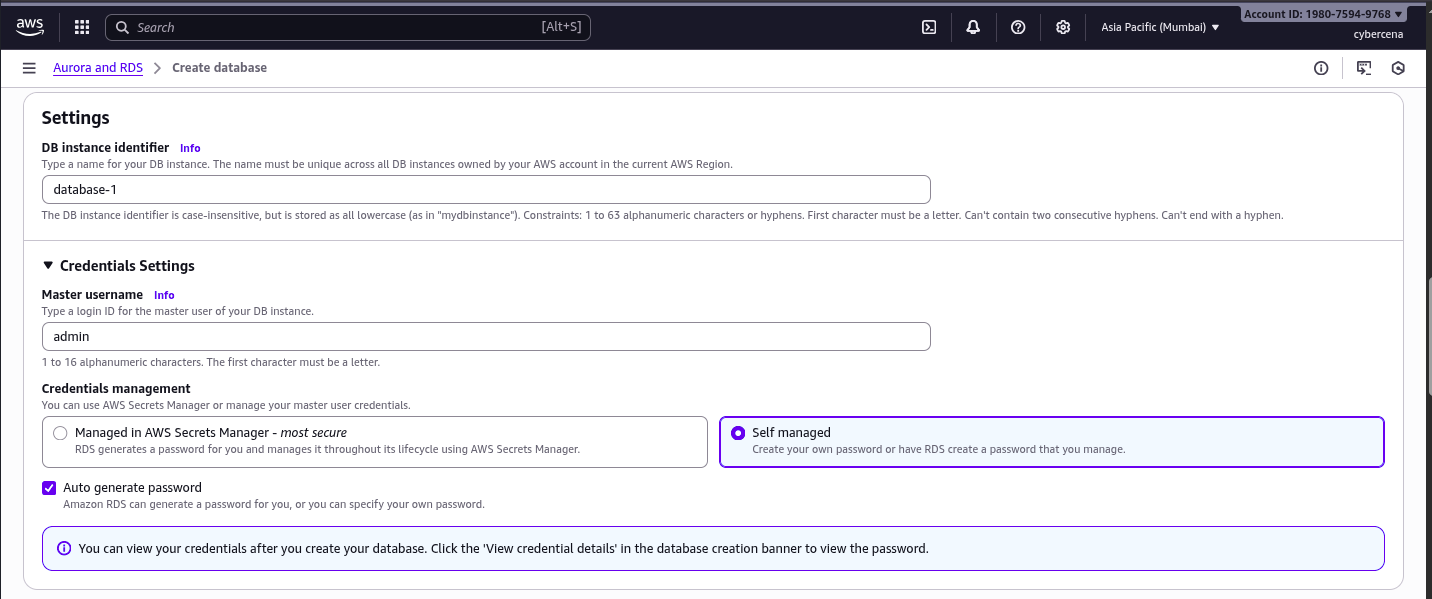This screenshot has height=599, width=1432.
Task: Open the AWS services grid menu
Action: (x=82, y=27)
